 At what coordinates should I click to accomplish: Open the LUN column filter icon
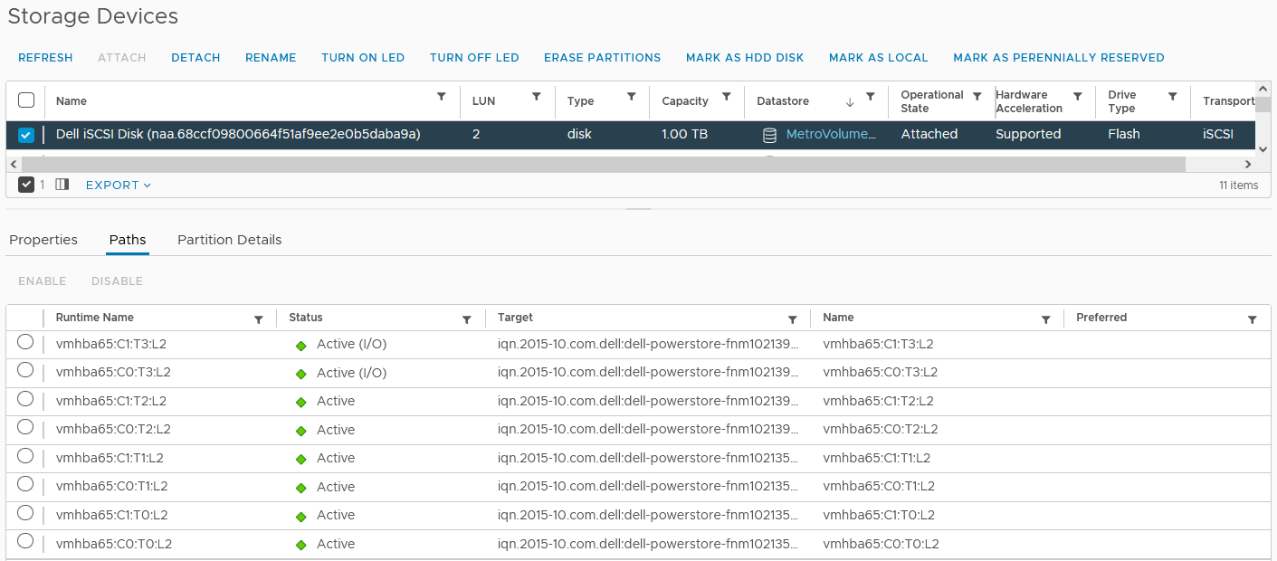[536, 97]
